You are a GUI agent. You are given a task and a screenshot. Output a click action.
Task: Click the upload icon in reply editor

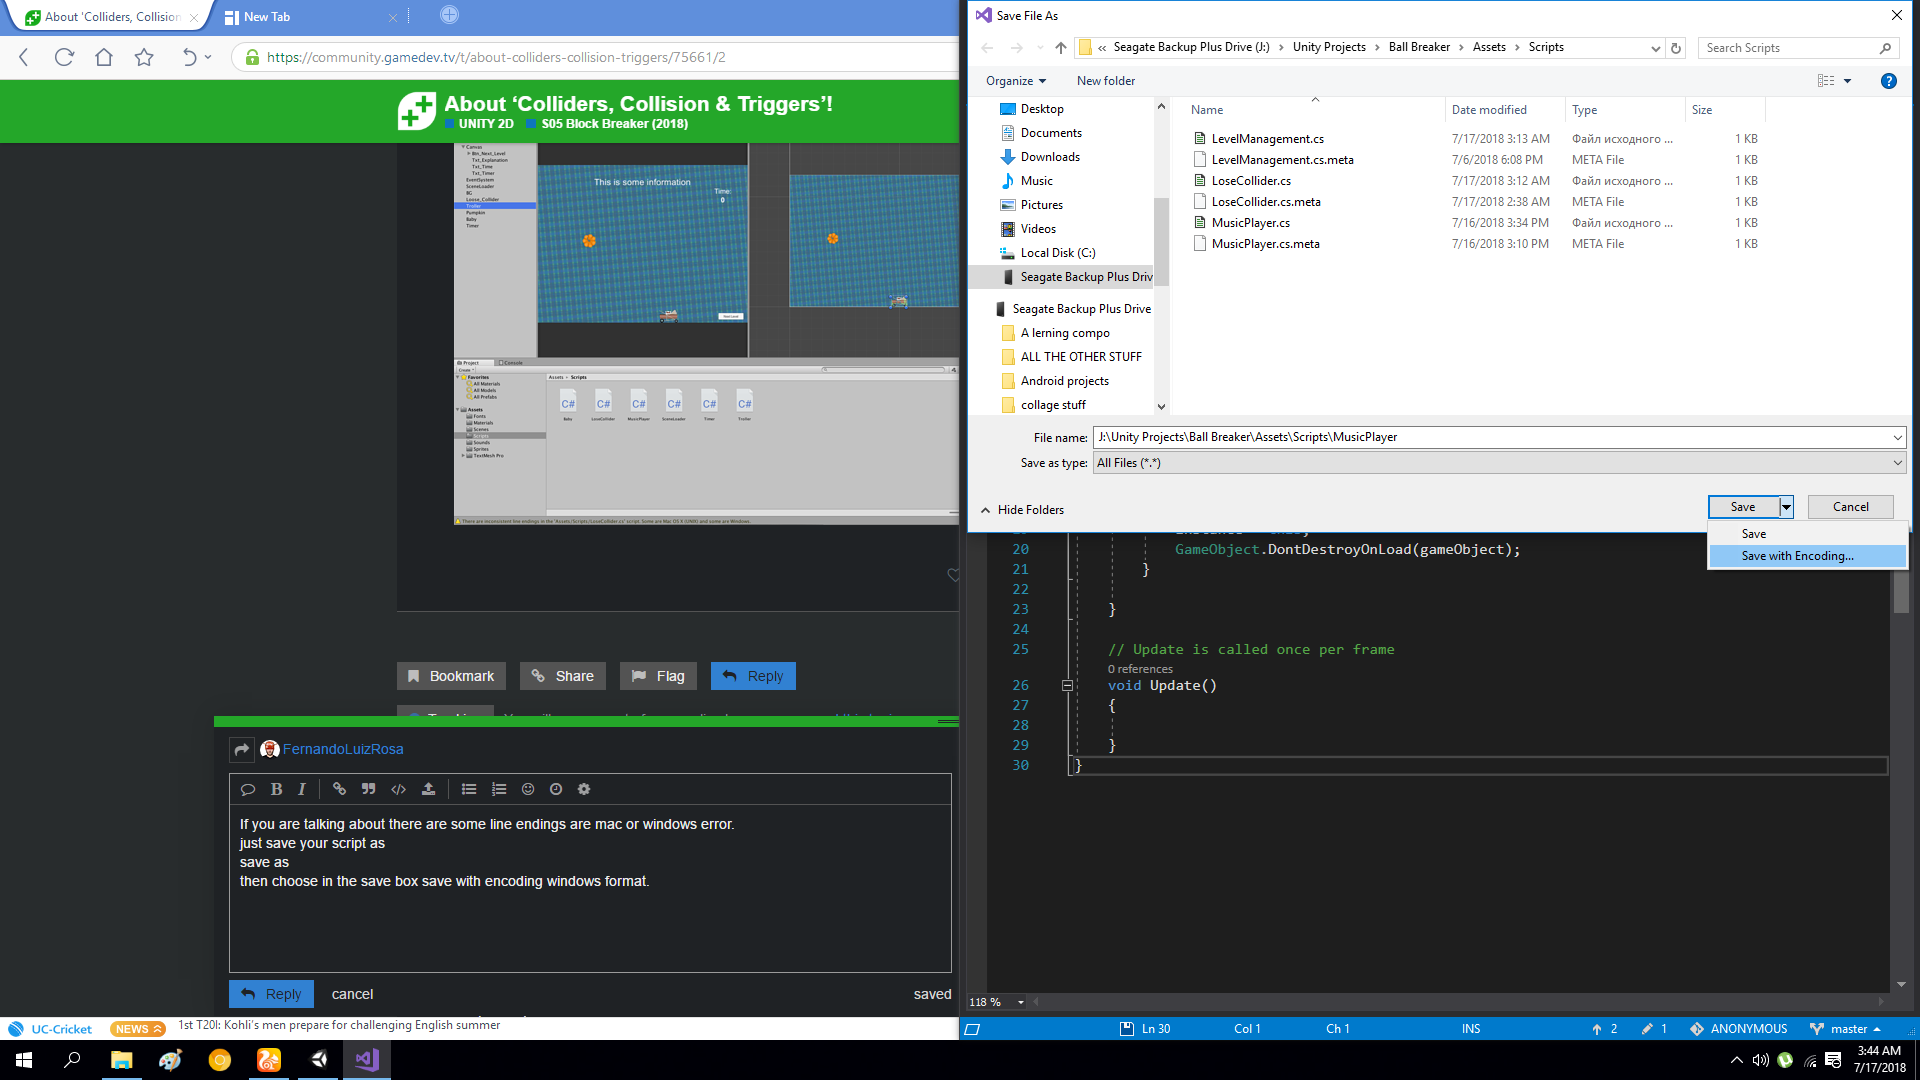[428, 789]
